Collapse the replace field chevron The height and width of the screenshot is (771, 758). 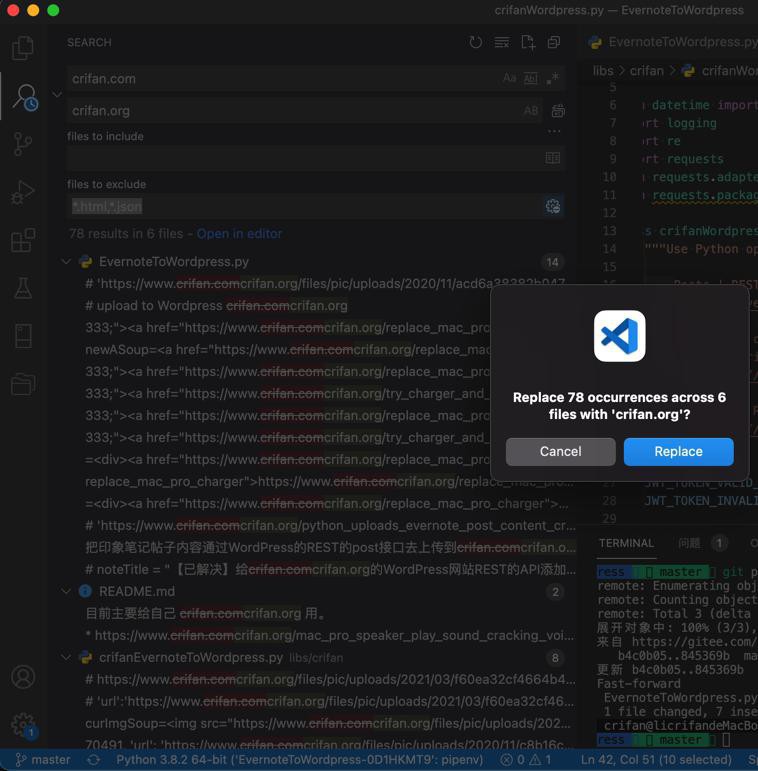point(57,94)
